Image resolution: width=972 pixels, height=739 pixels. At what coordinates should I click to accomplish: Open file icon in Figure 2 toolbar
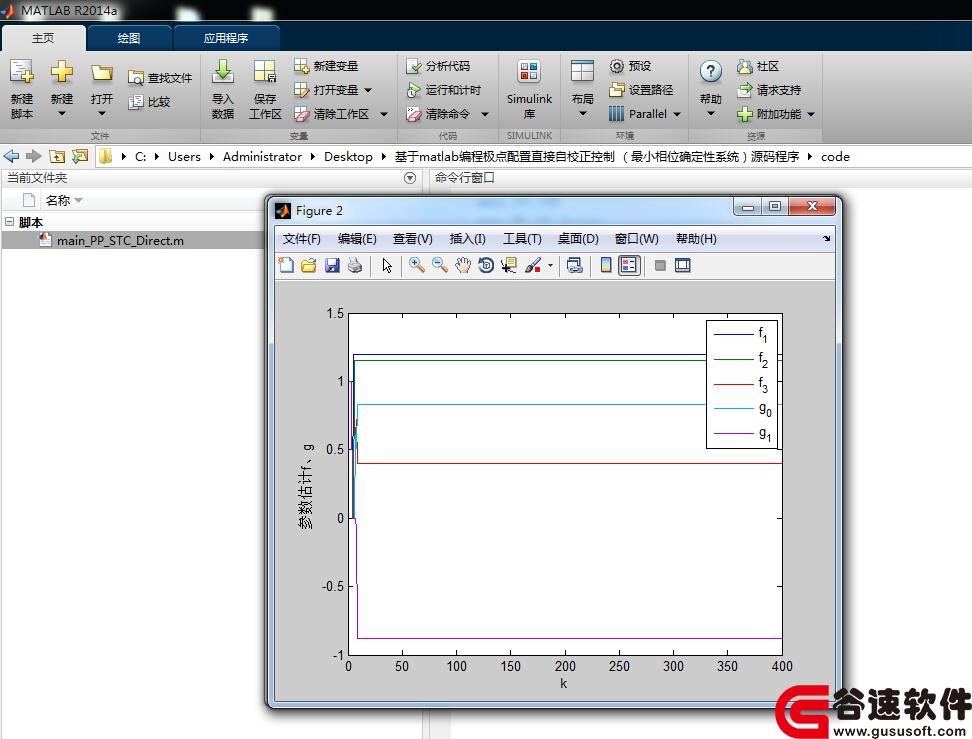coord(309,265)
